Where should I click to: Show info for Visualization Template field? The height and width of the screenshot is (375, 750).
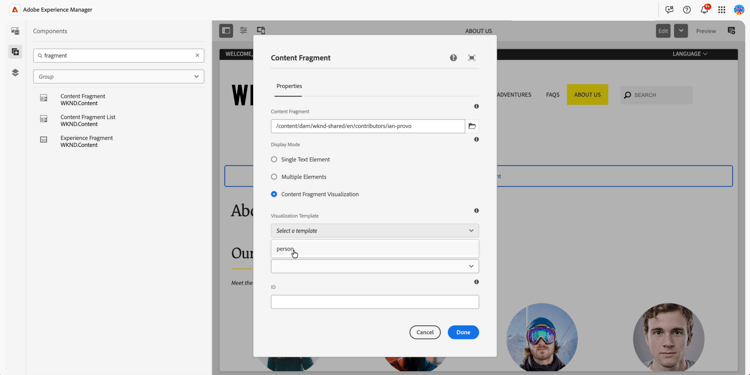click(x=476, y=211)
